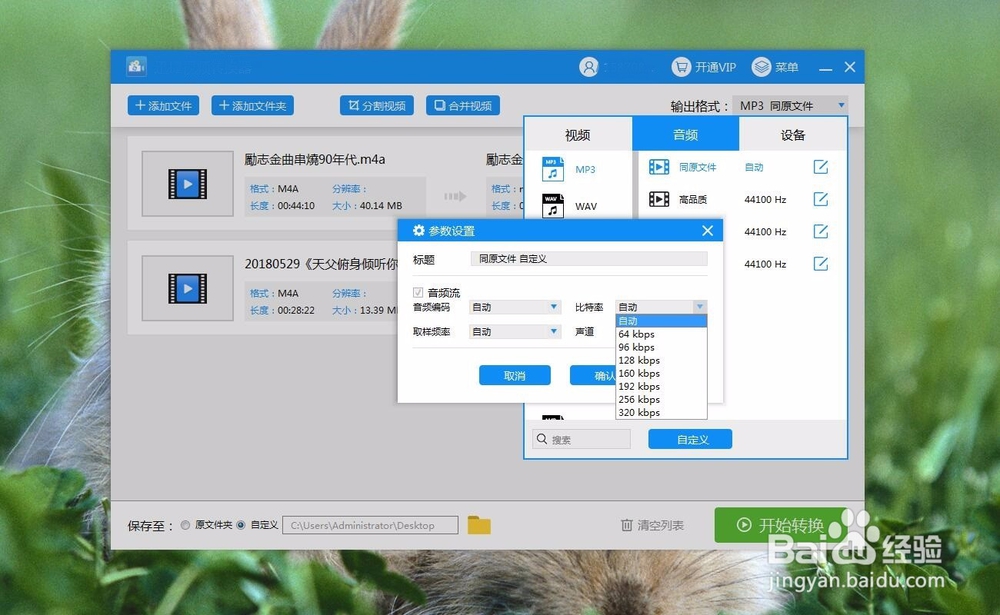This screenshot has width=1000, height=615.
Task: Click the 取消 cancel button
Action: tap(515, 375)
